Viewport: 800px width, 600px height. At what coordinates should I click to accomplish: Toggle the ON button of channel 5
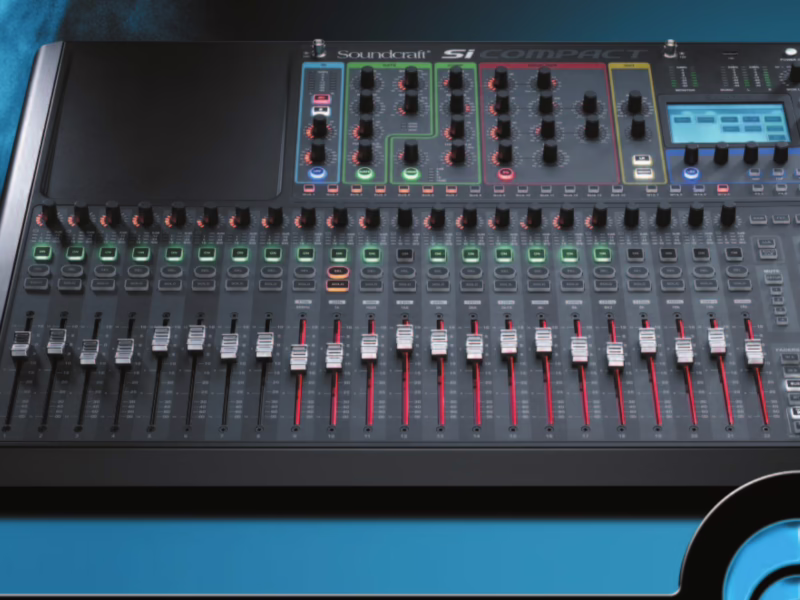click(173, 252)
